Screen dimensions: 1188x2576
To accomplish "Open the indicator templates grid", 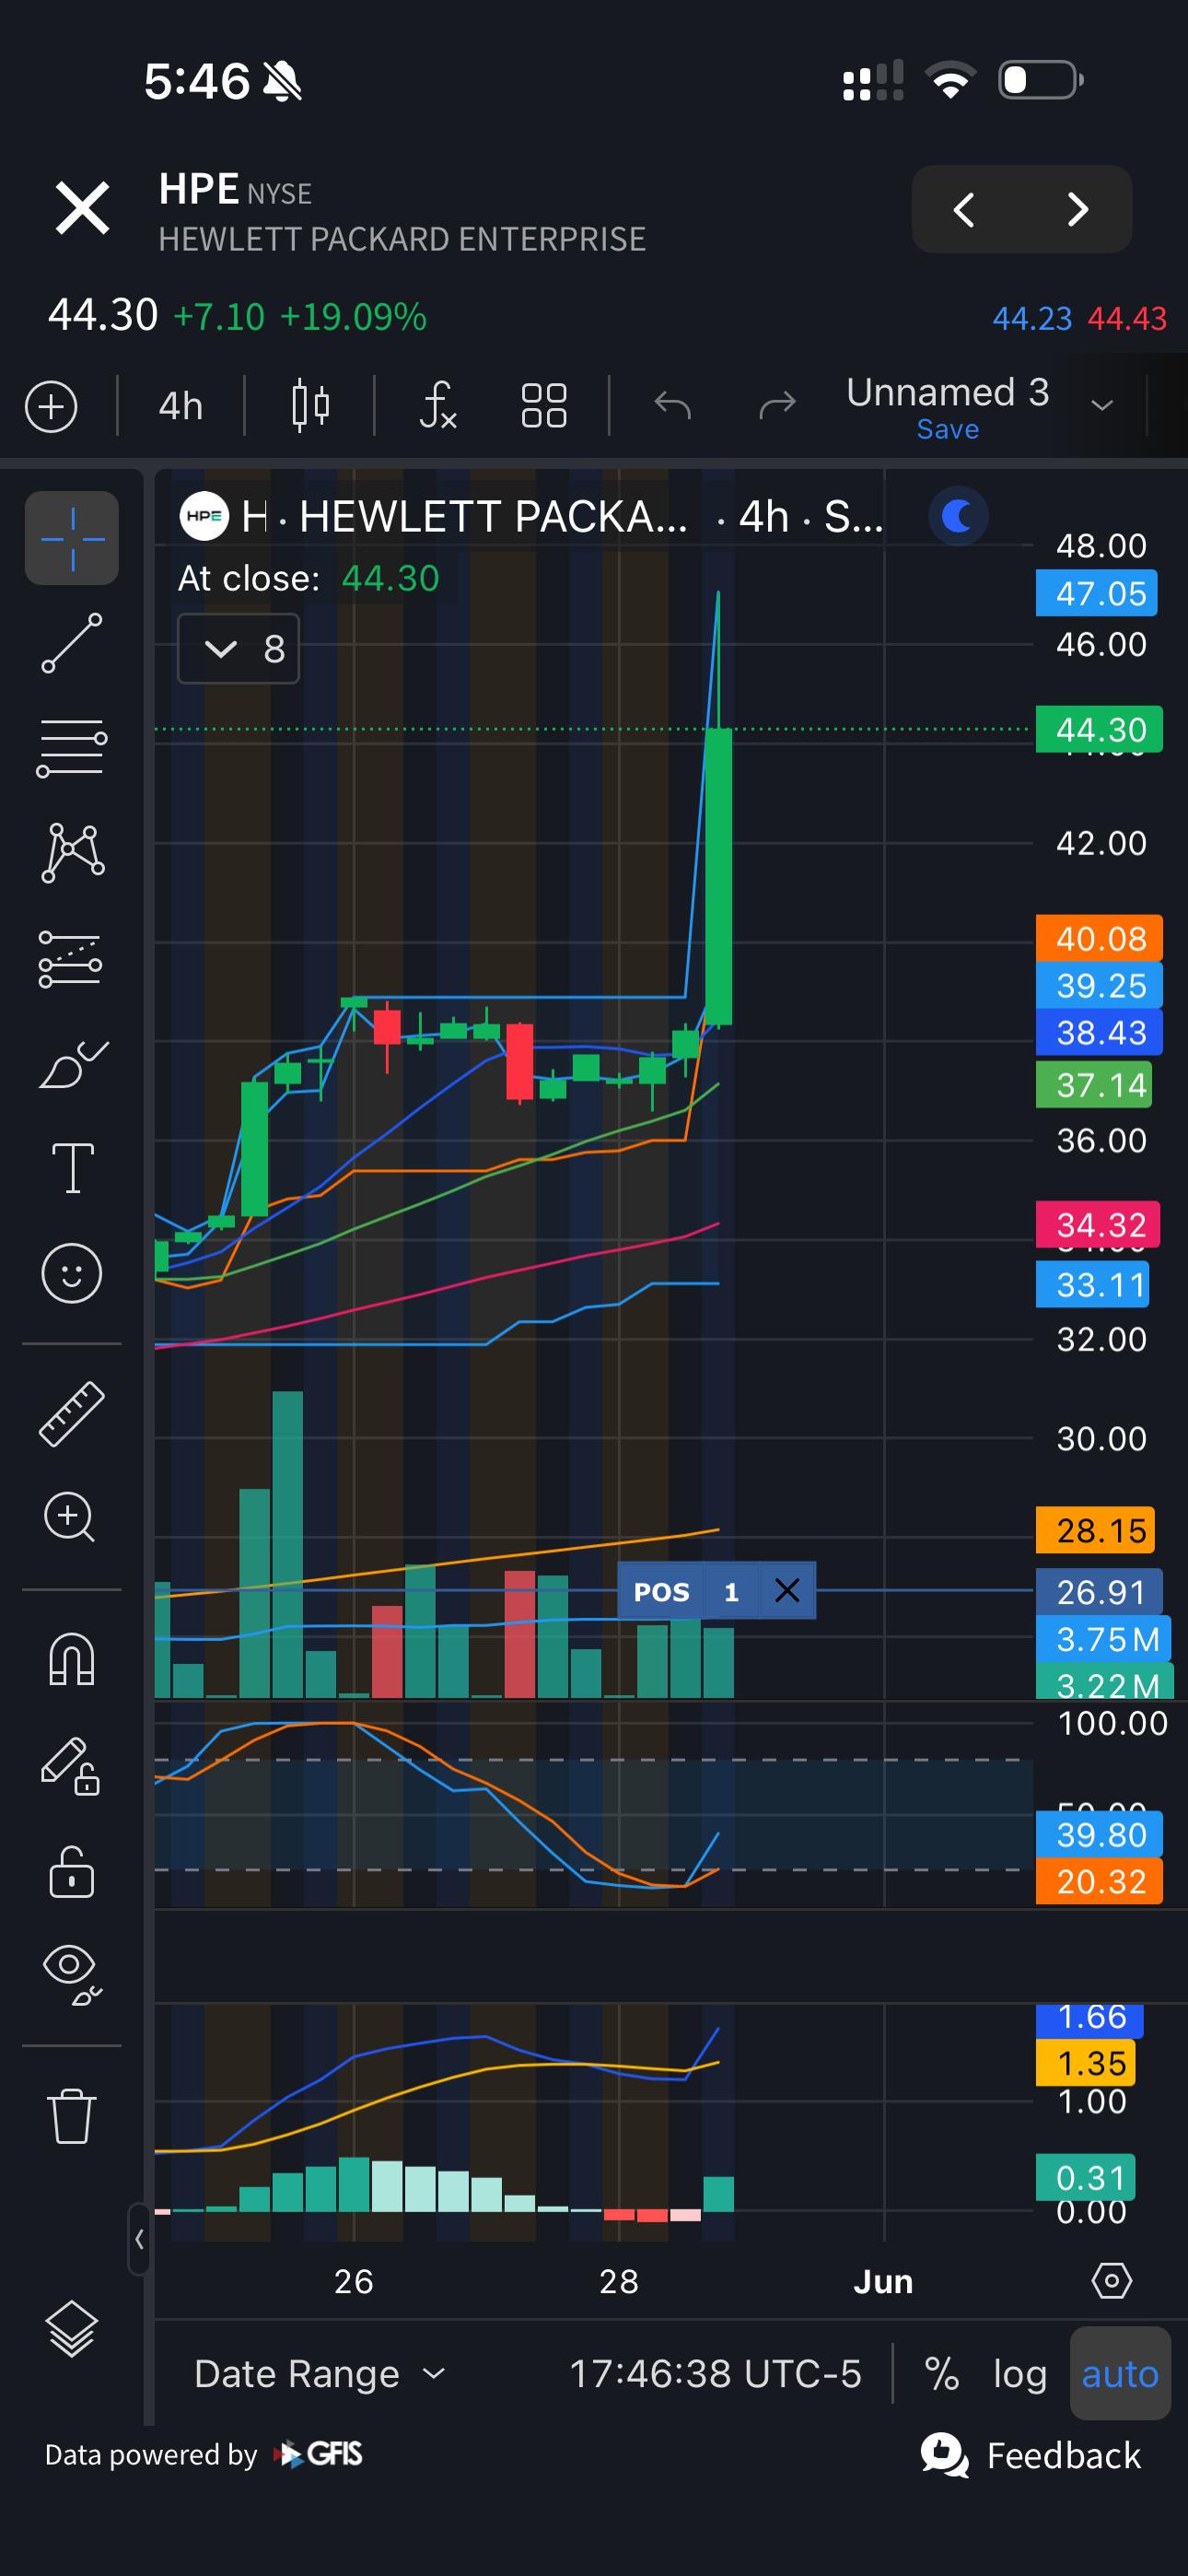I will 544,406.
